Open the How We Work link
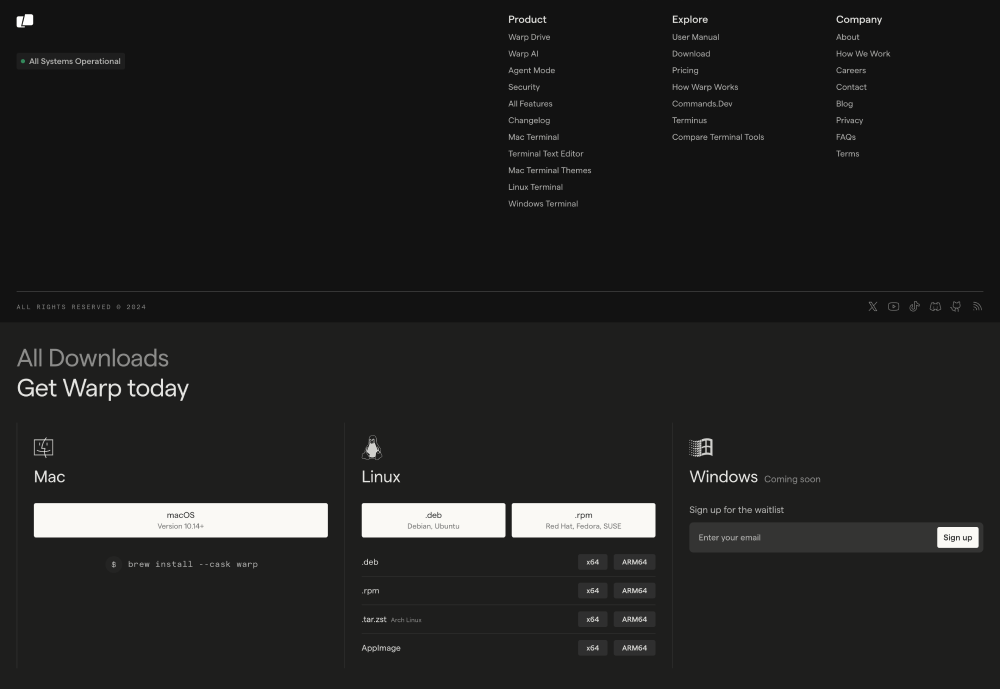1000x689 pixels. (x=863, y=54)
